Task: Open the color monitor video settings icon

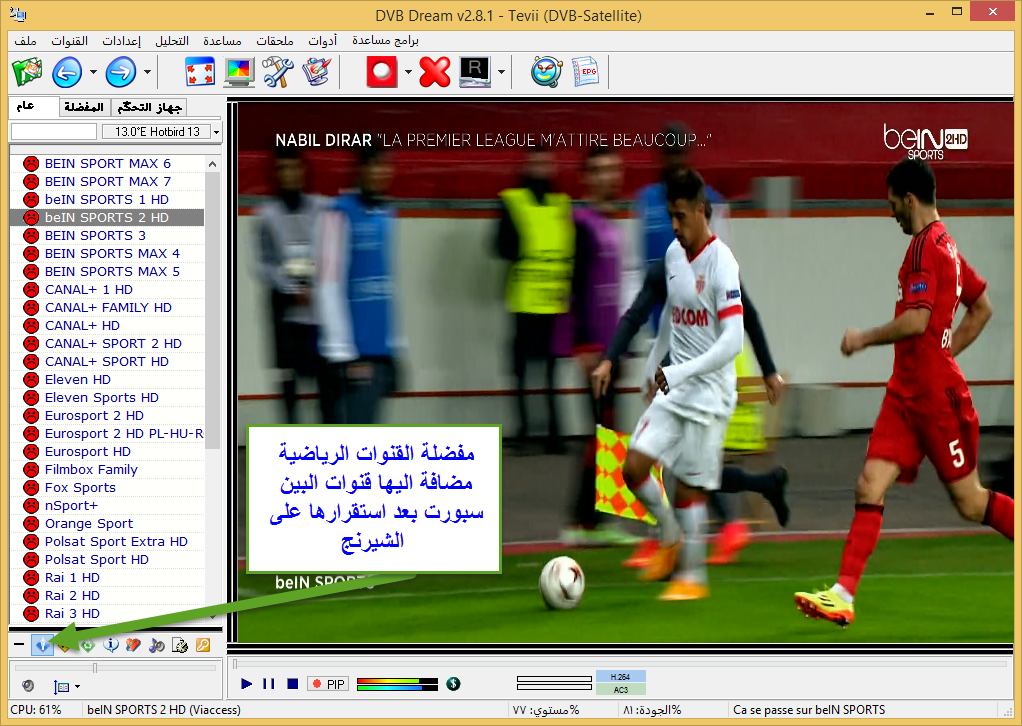Action: tap(239, 72)
